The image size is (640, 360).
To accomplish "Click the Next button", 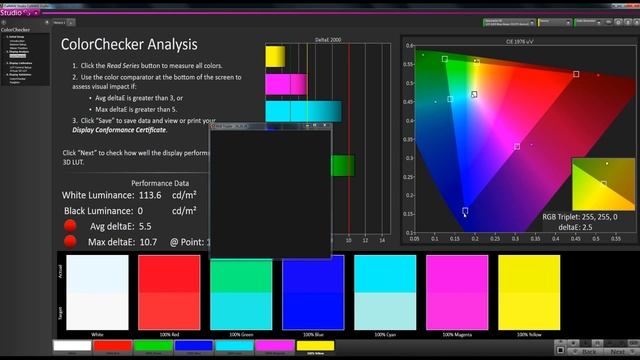I will point(622,351).
